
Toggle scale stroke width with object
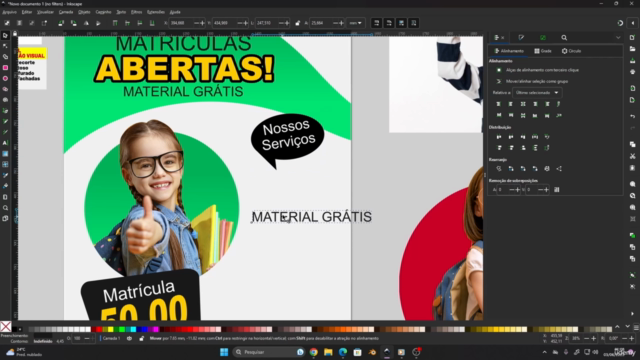click(x=376, y=23)
